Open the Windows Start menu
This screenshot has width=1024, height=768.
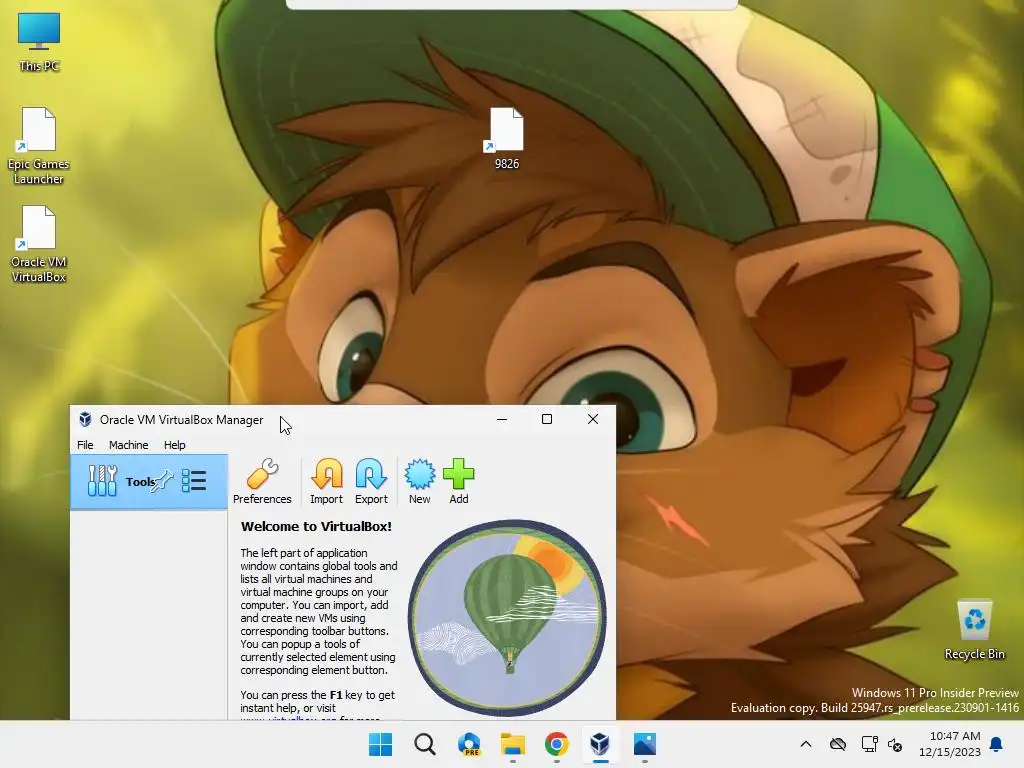coord(381,744)
